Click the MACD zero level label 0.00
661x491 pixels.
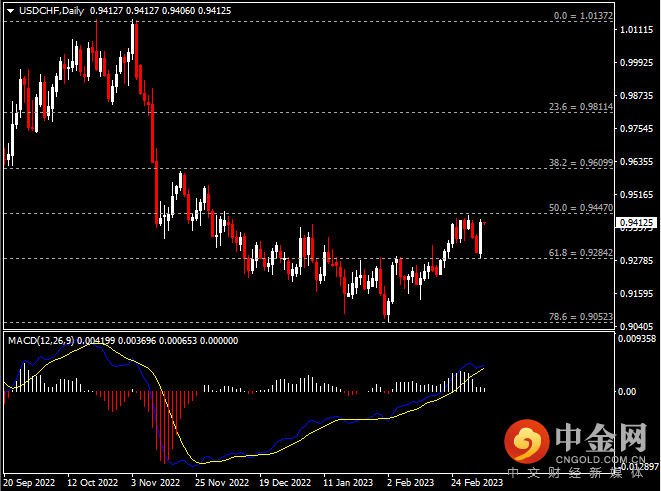pyautogui.click(x=627, y=392)
